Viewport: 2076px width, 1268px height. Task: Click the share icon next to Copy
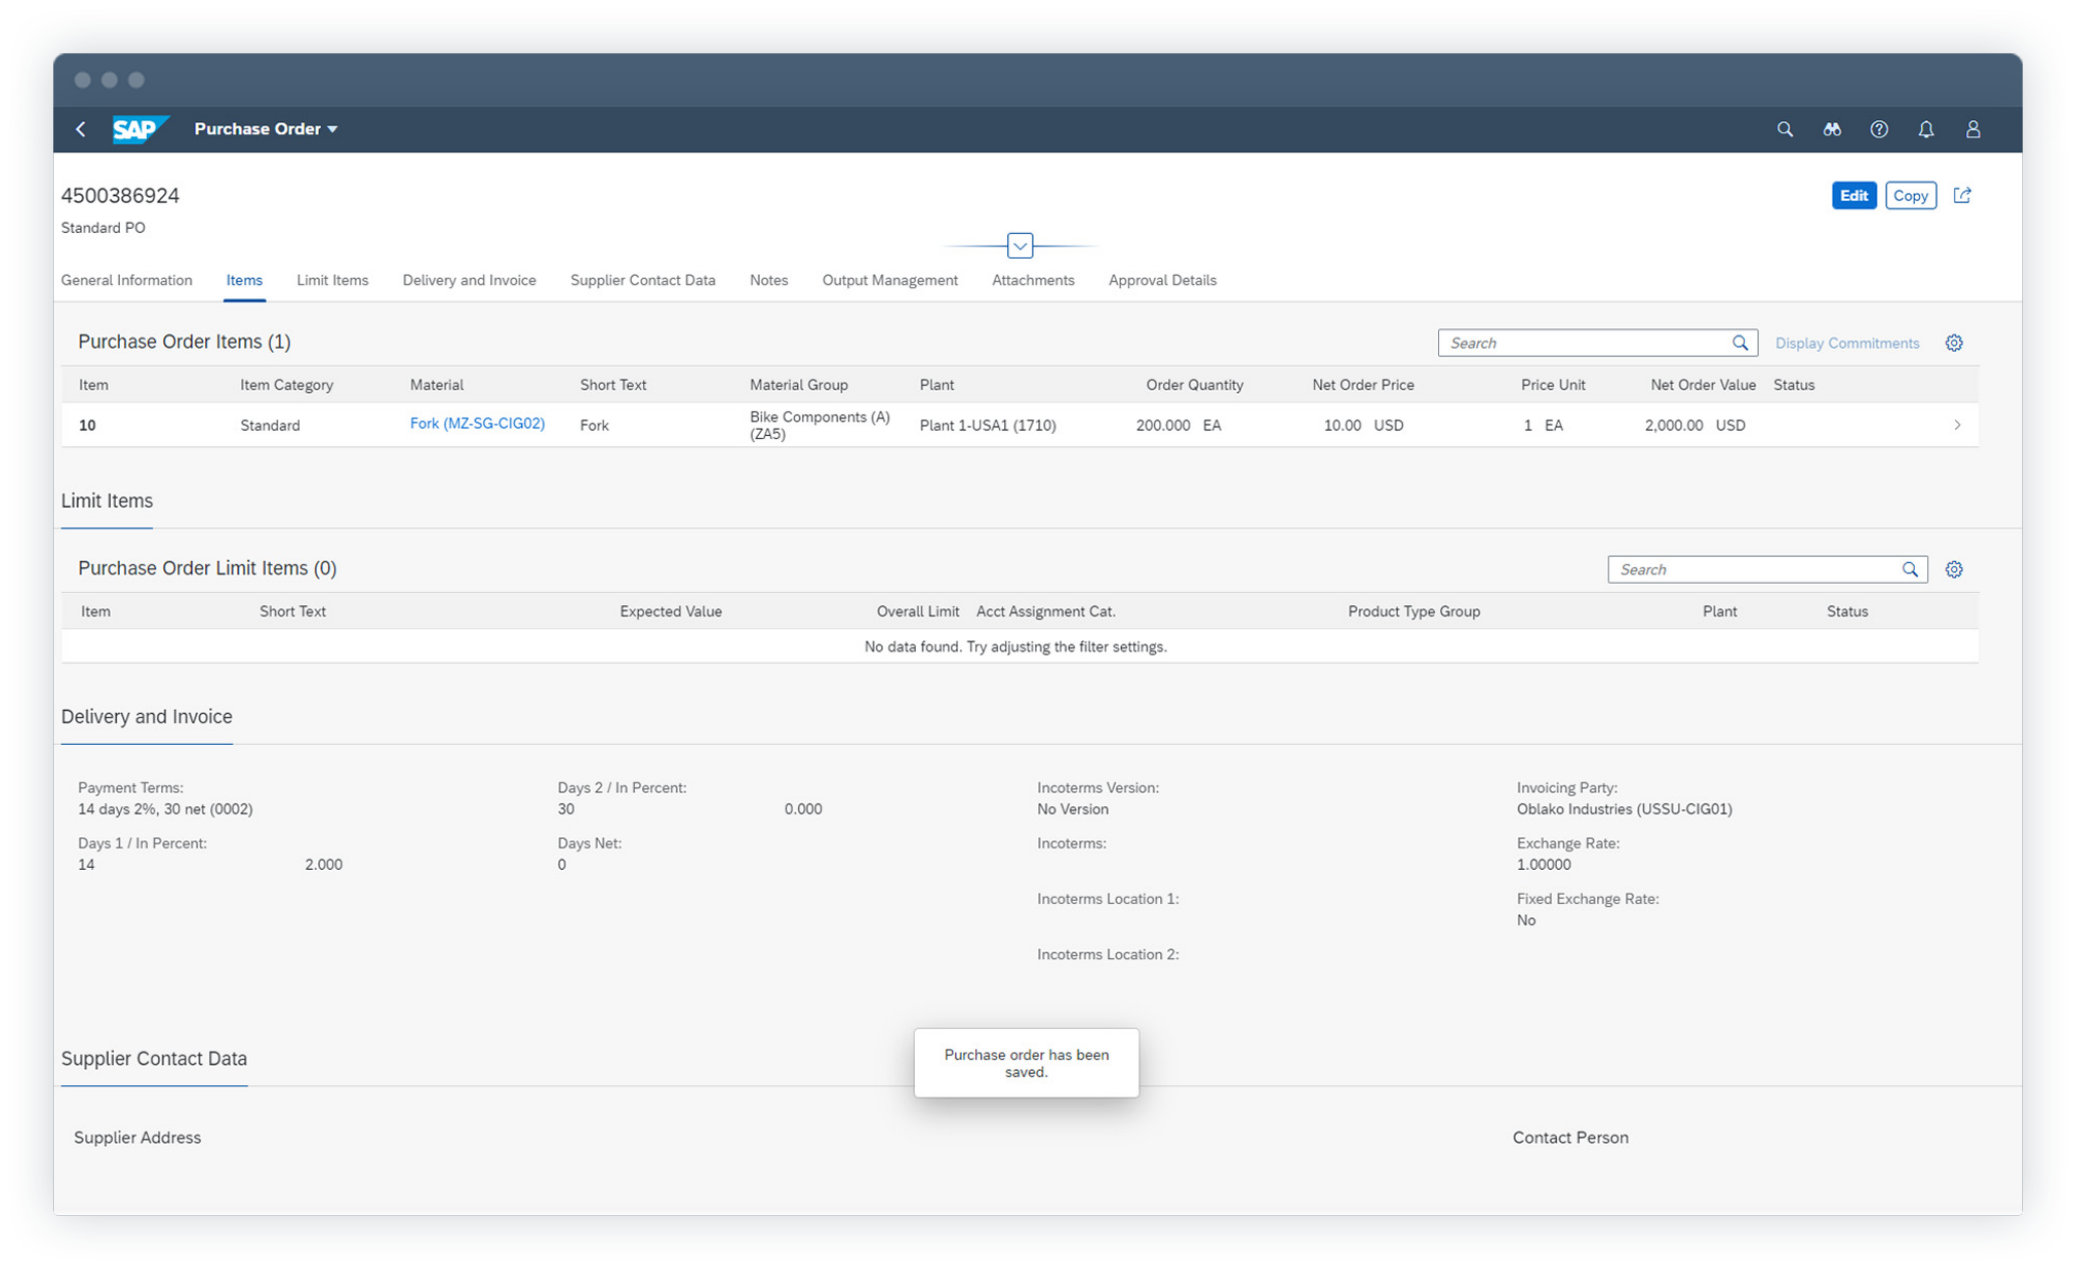click(1962, 195)
